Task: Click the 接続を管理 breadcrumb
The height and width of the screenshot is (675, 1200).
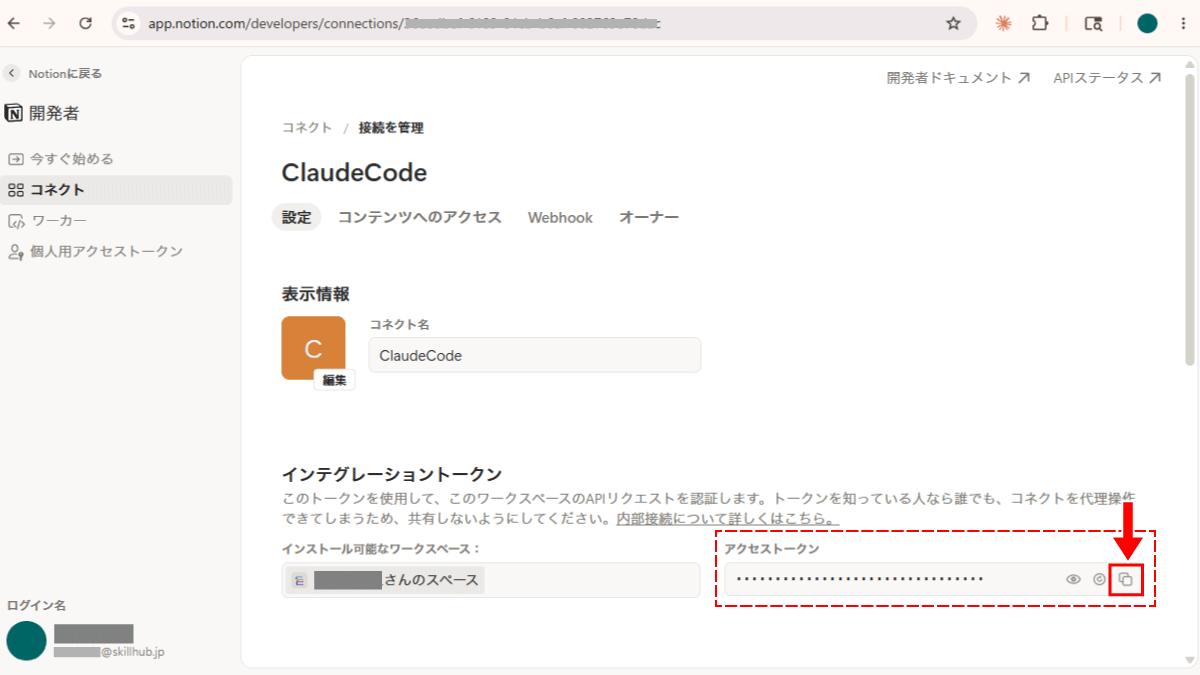Action: click(x=391, y=128)
